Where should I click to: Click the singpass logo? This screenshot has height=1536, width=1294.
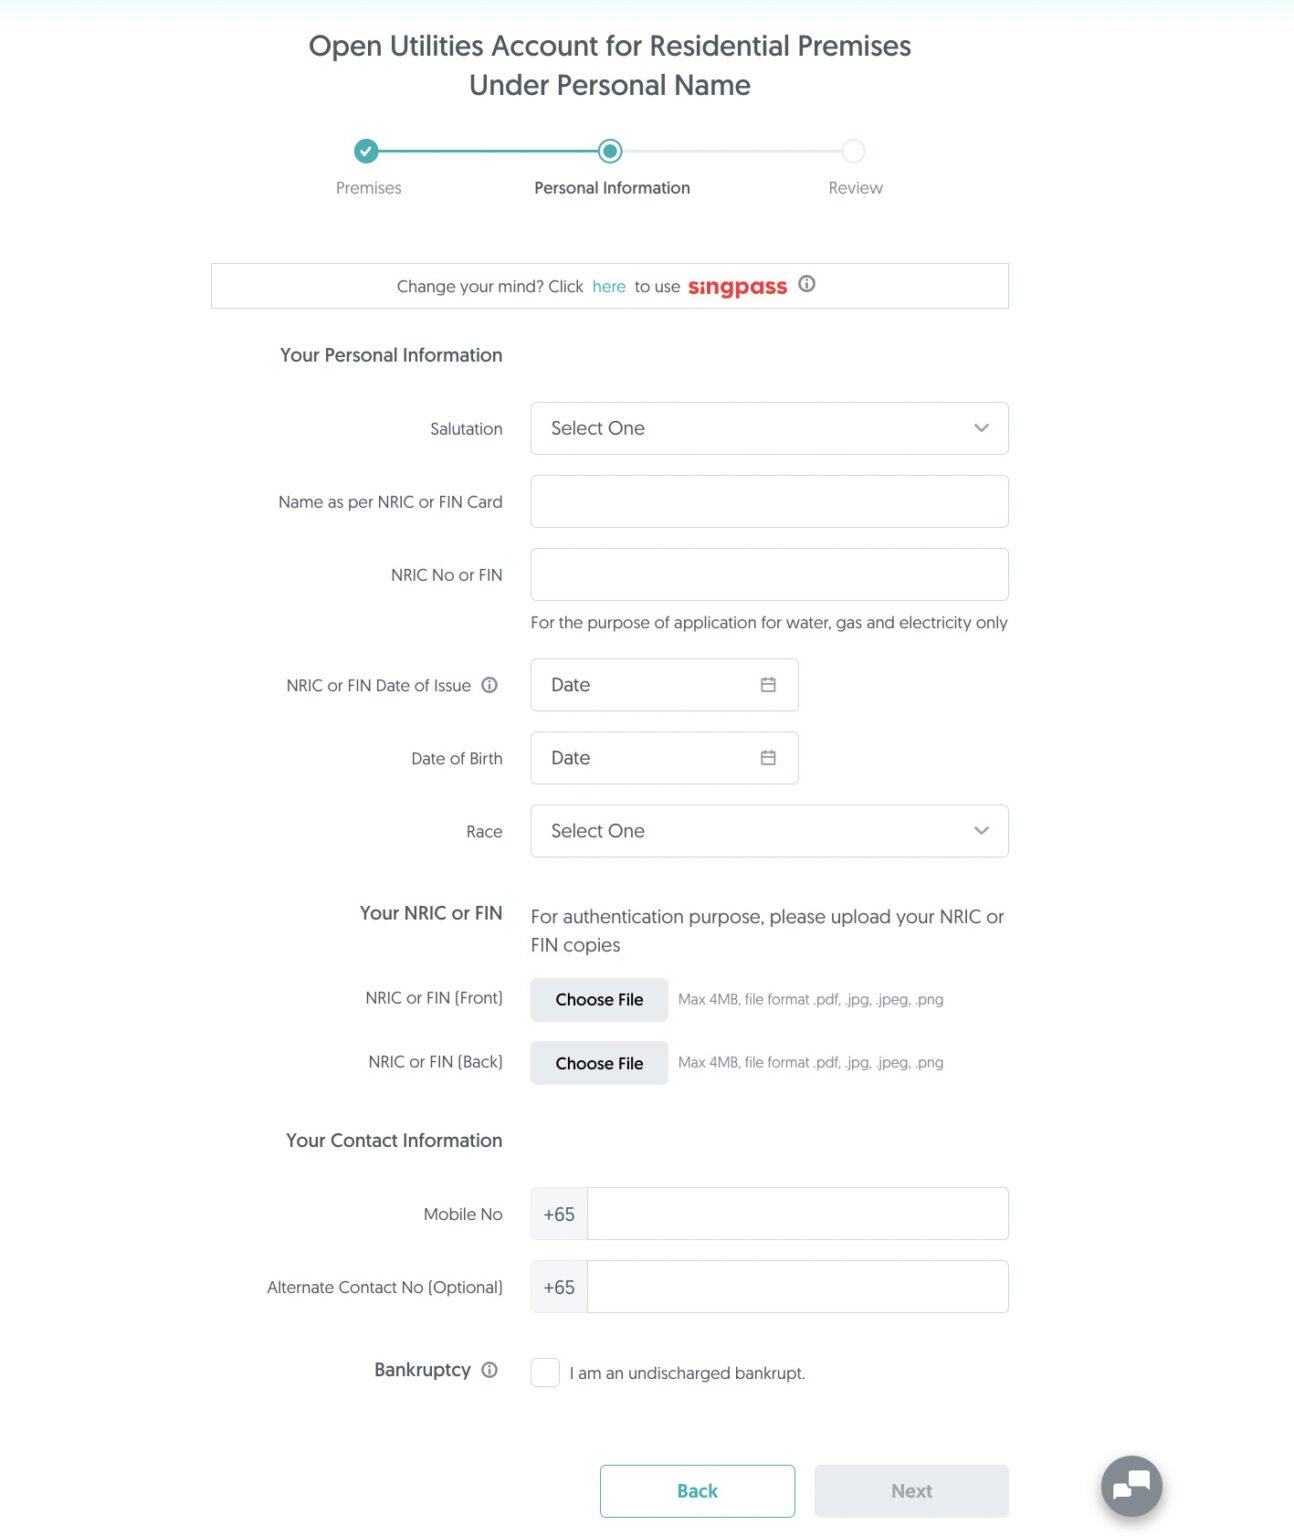(737, 286)
